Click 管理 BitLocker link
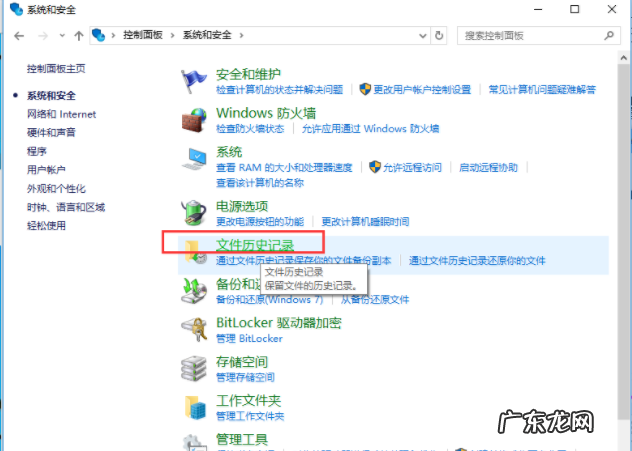This screenshot has width=632, height=451. click(x=249, y=339)
